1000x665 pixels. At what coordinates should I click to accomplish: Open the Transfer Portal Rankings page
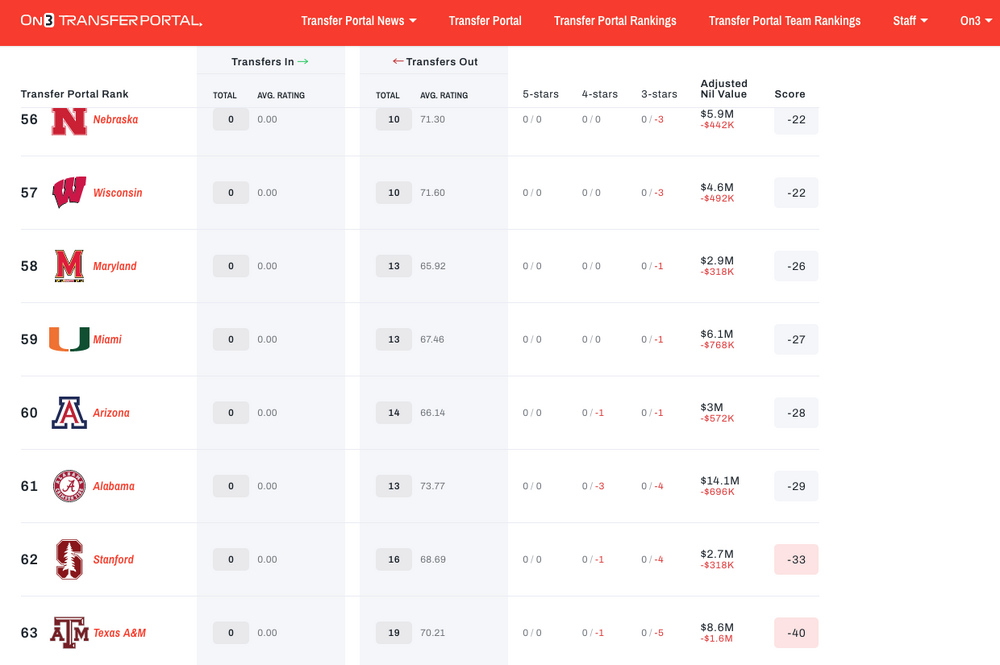[615, 21]
